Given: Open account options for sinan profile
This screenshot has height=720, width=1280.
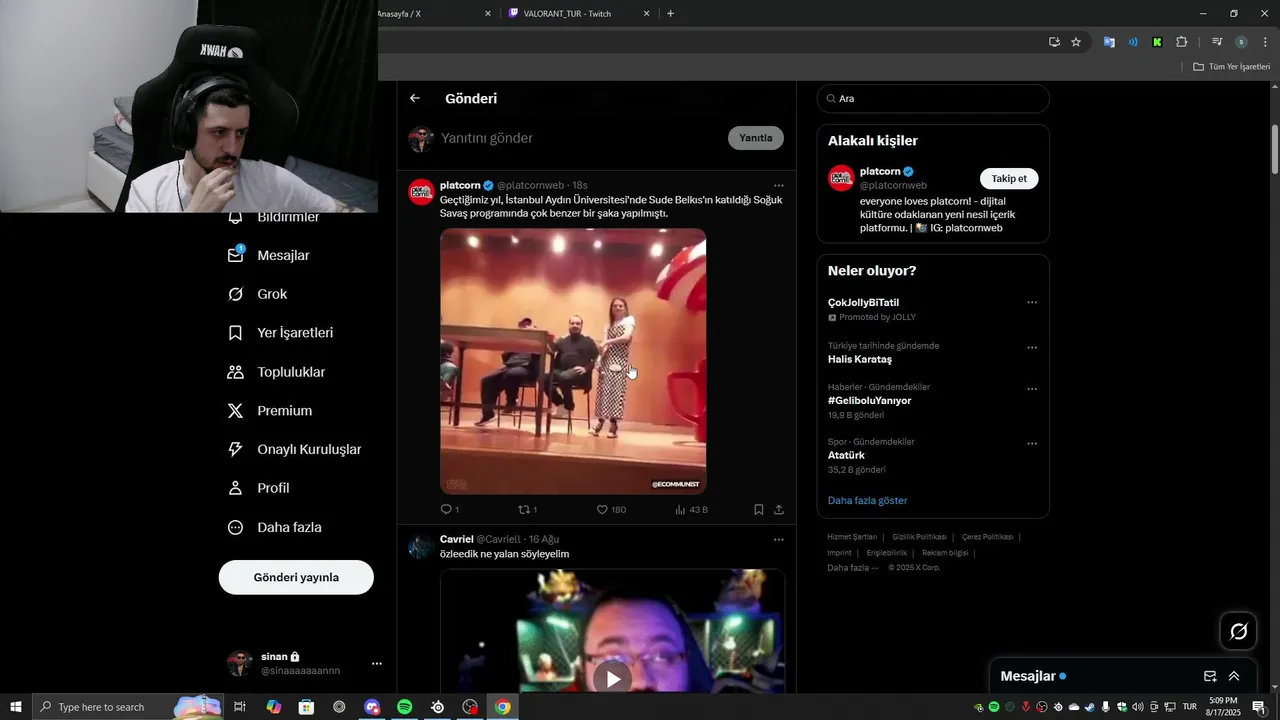Looking at the screenshot, I should pyautogui.click(x=377, y=663).
